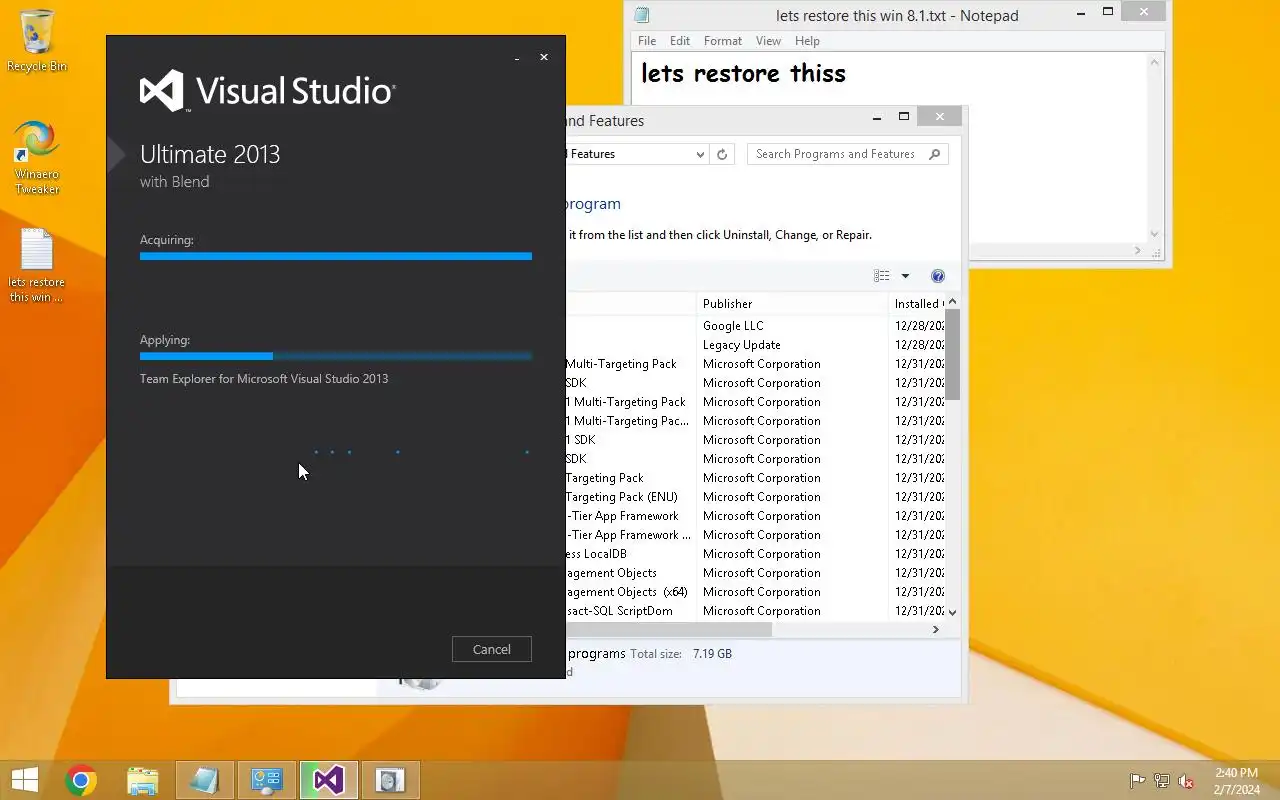Select the 'Targeting Pack (ENU)' row

pos(755,497)
